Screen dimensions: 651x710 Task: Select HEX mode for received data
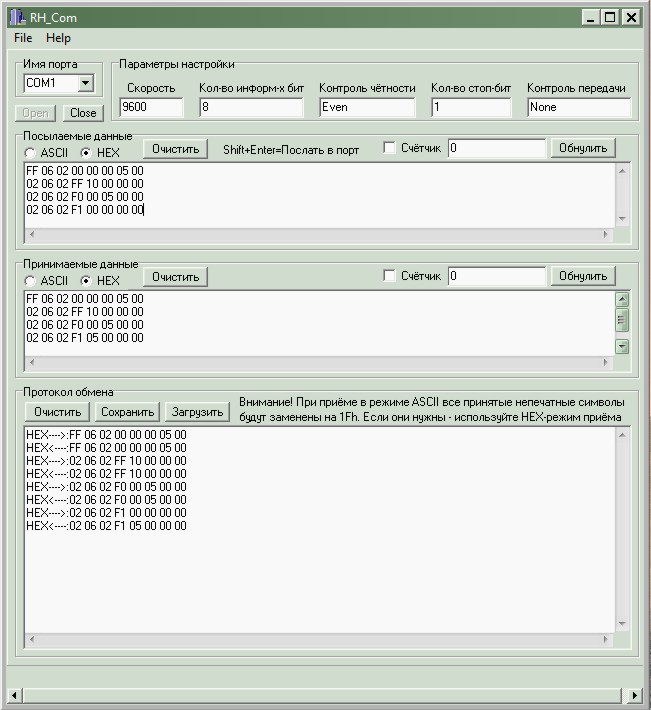(x=86, y=281)
